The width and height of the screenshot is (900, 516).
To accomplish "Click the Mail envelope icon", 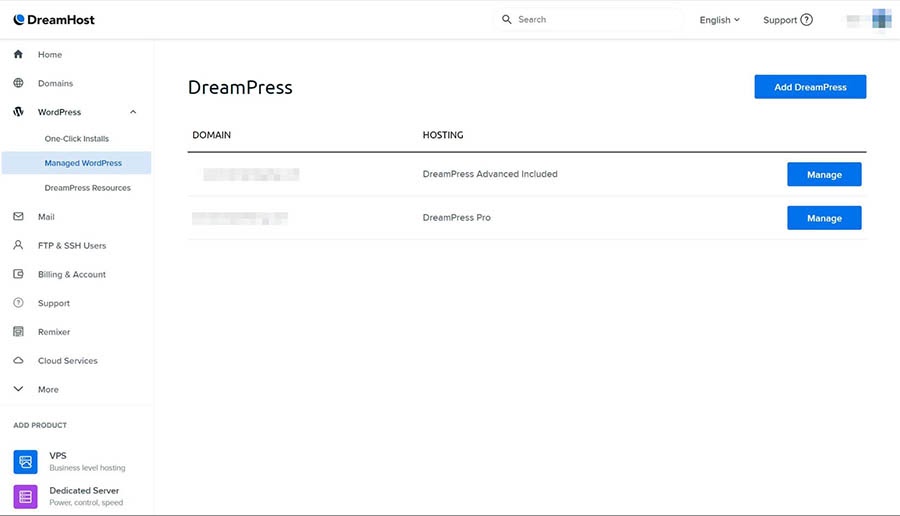I will pyautogui.click(x=18, y=217).
